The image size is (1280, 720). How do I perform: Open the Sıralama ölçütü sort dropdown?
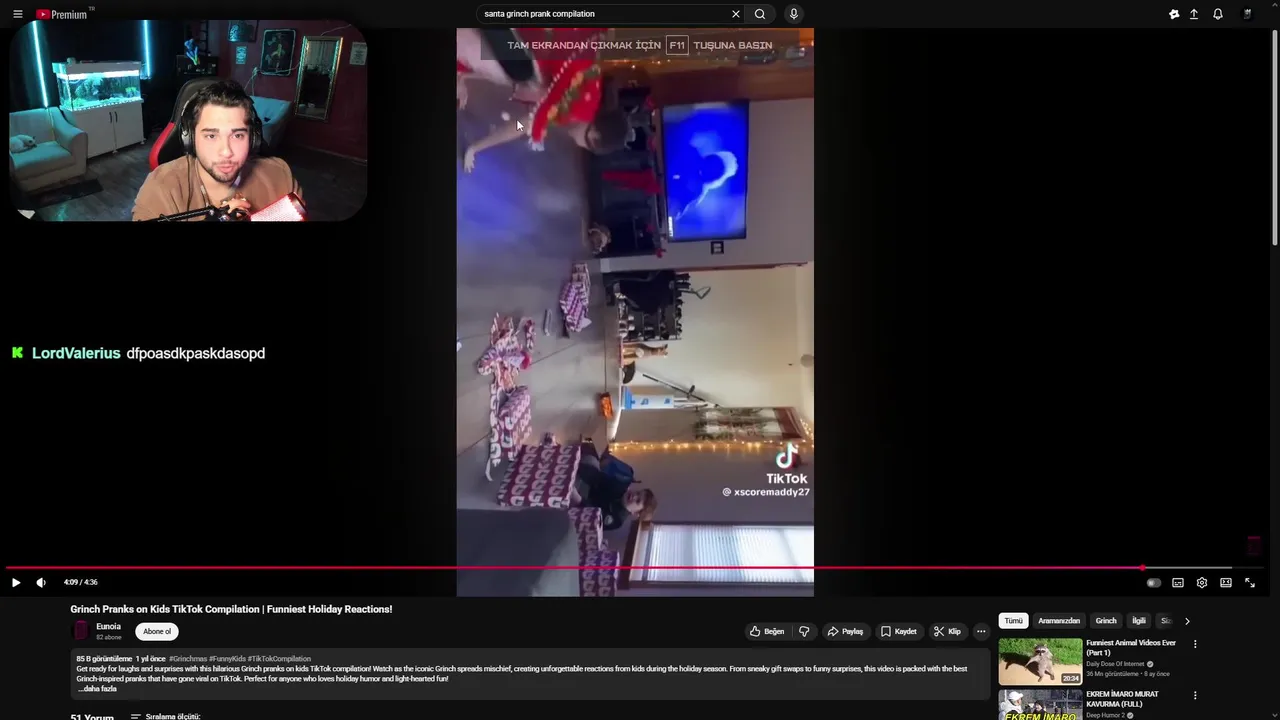[166, 716]
